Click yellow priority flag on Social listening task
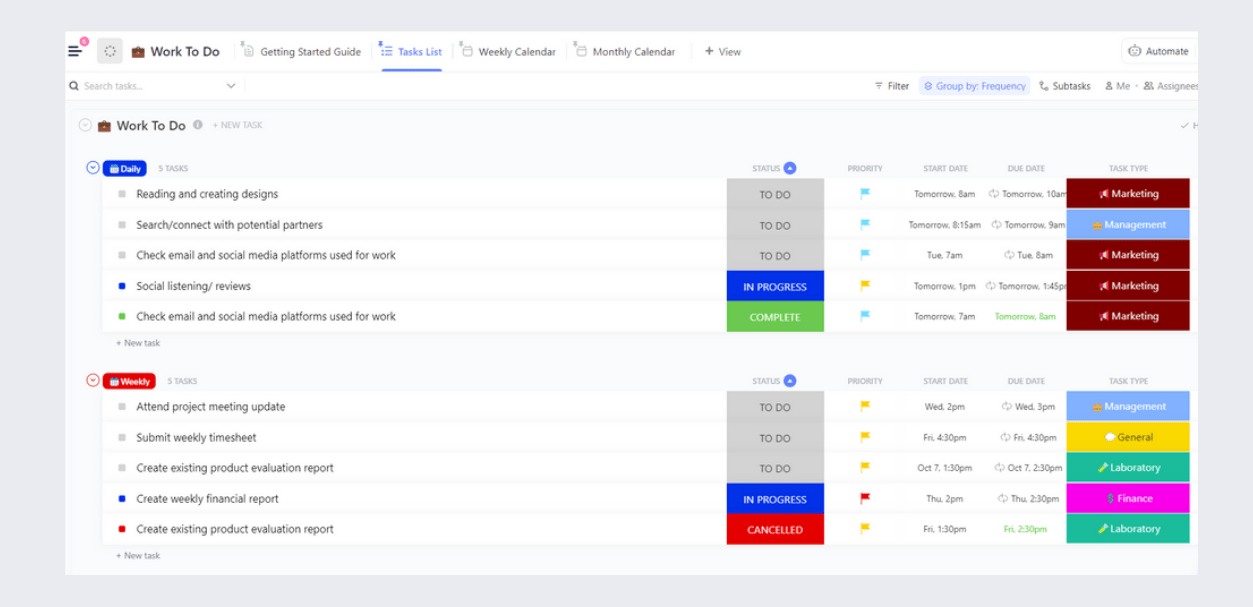Viewport: 1253px width, 607px height. (865, 286)
